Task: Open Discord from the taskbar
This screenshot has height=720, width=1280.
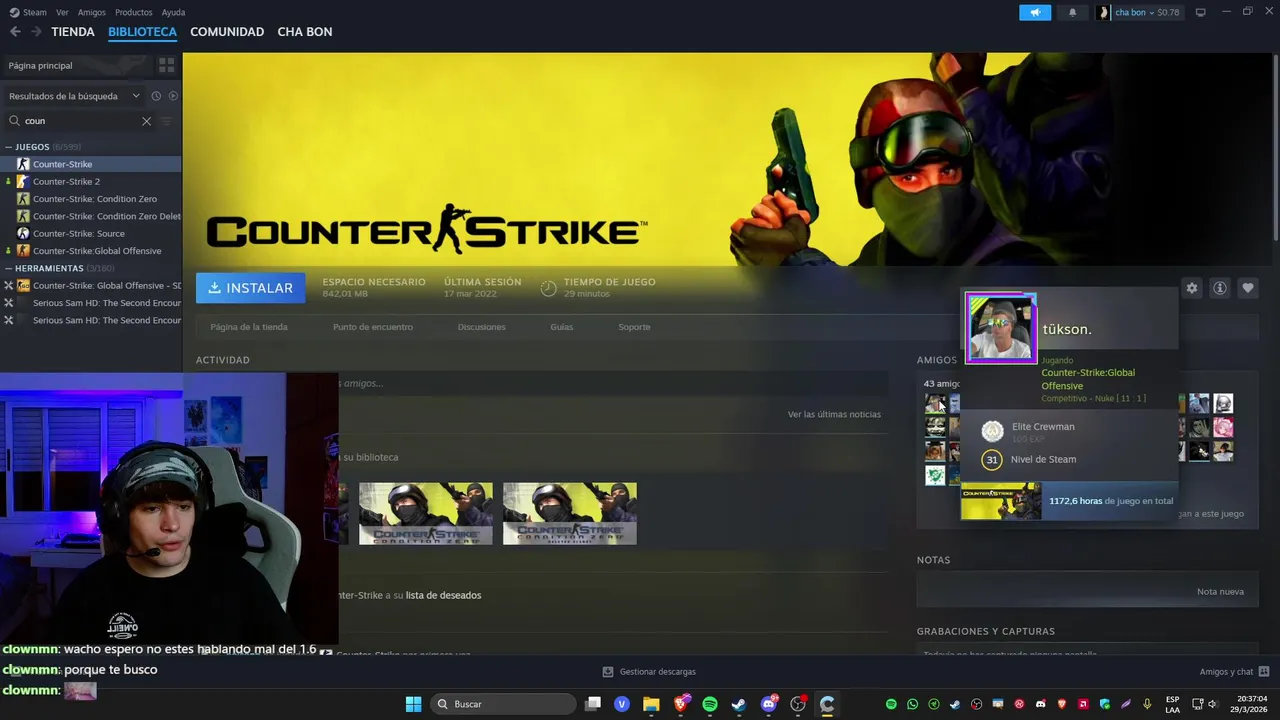Action: (769, 704)
